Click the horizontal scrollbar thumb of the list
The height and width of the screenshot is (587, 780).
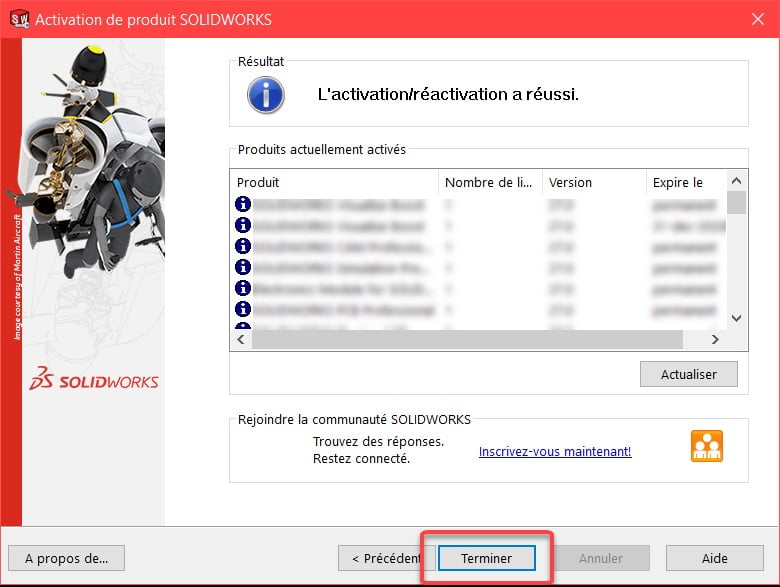[467, 339]
